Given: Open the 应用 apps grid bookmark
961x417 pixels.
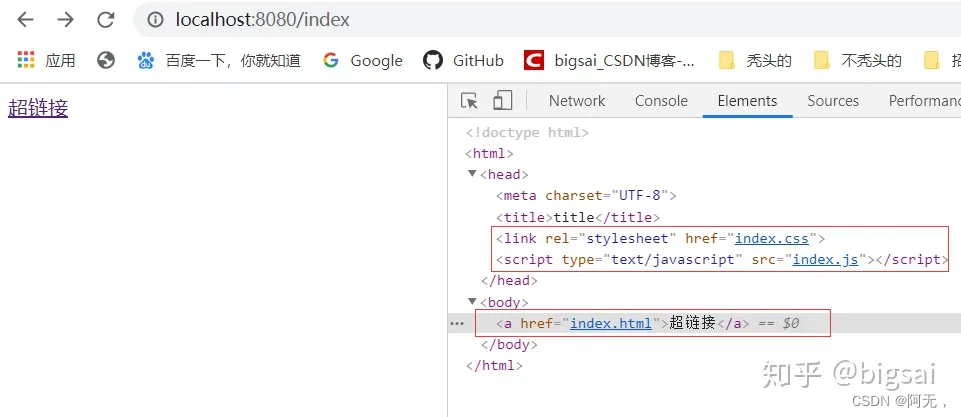Looking at the screenshot, I should click(x=46, y=60).
